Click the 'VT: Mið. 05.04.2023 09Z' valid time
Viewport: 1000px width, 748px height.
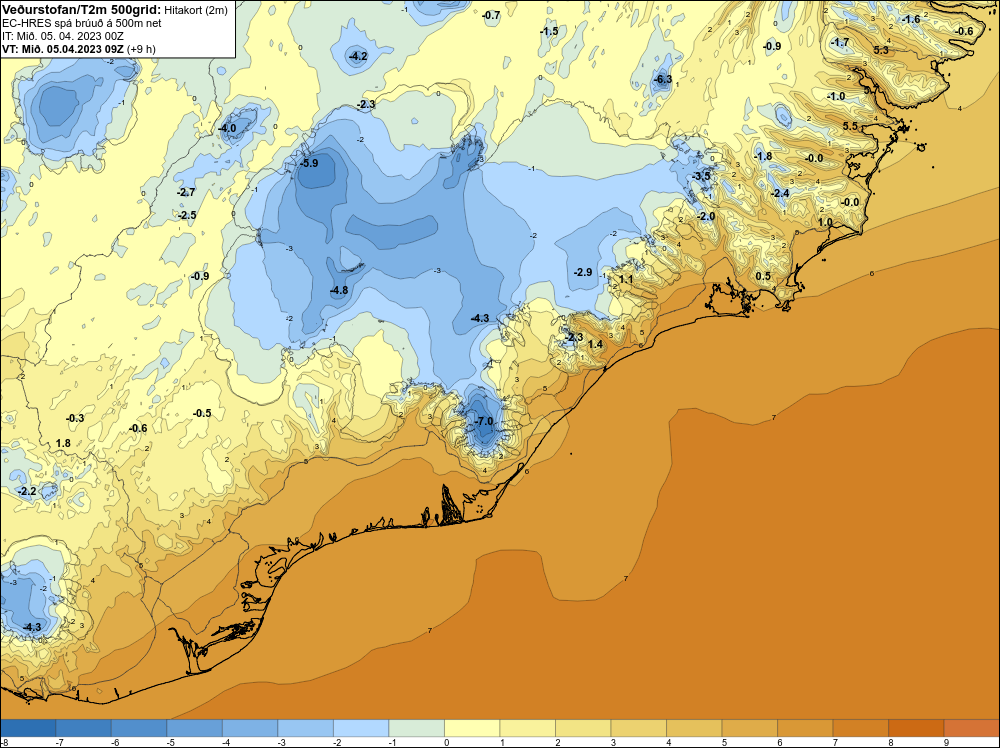[x=63, y=49]
